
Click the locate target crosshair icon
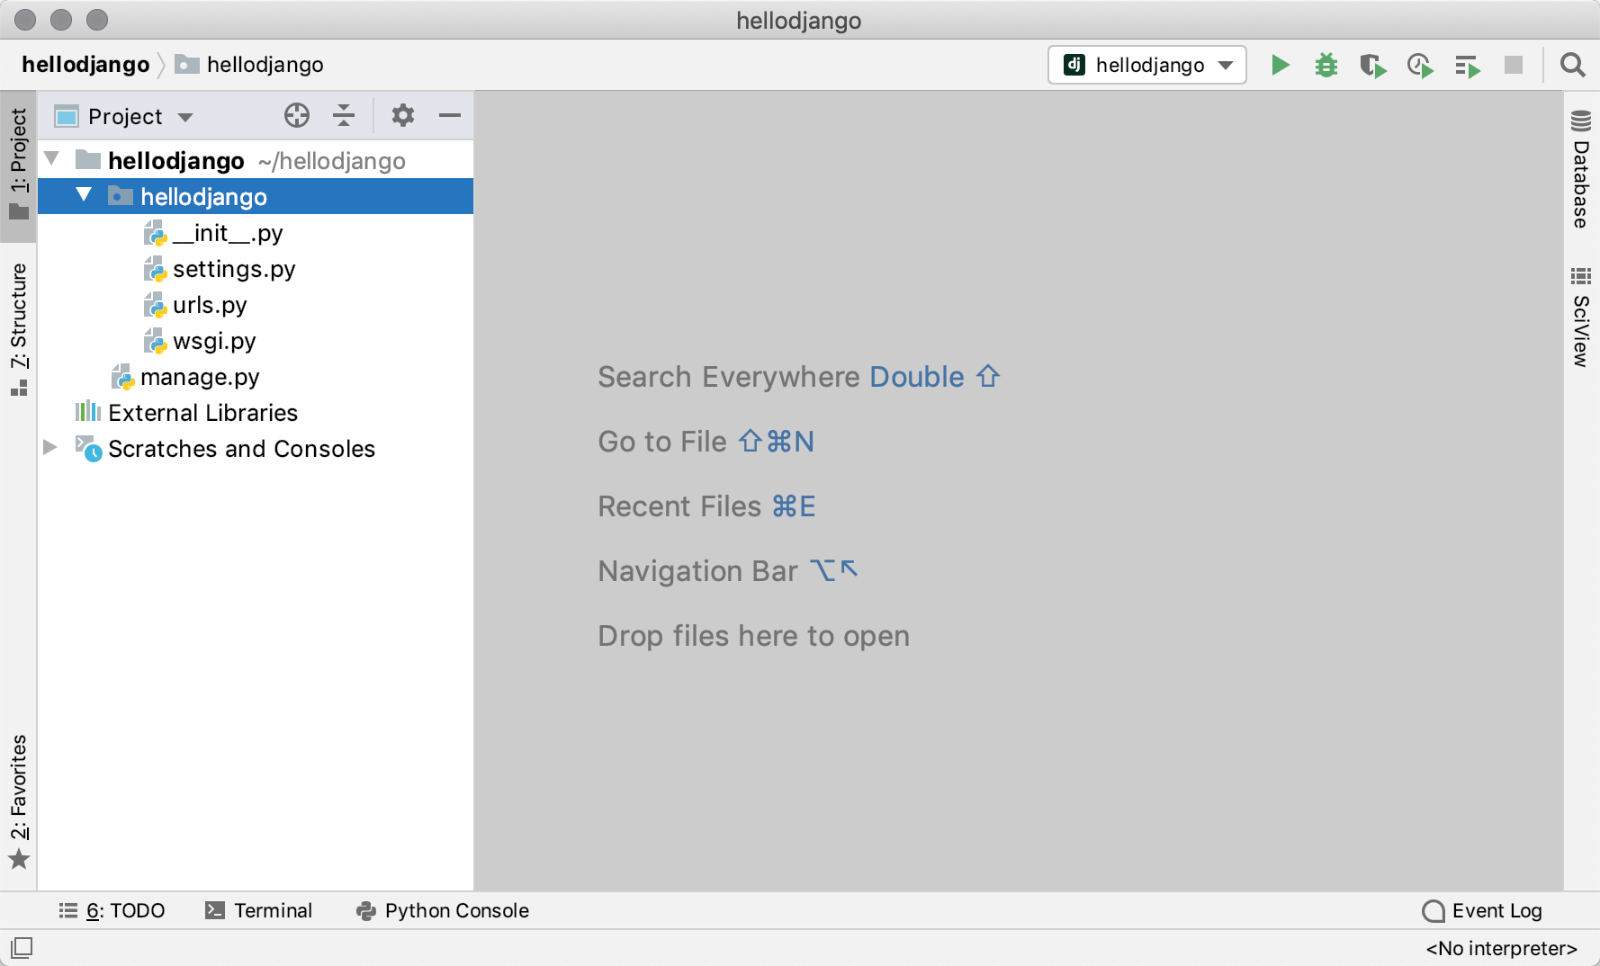click(297, 116)
